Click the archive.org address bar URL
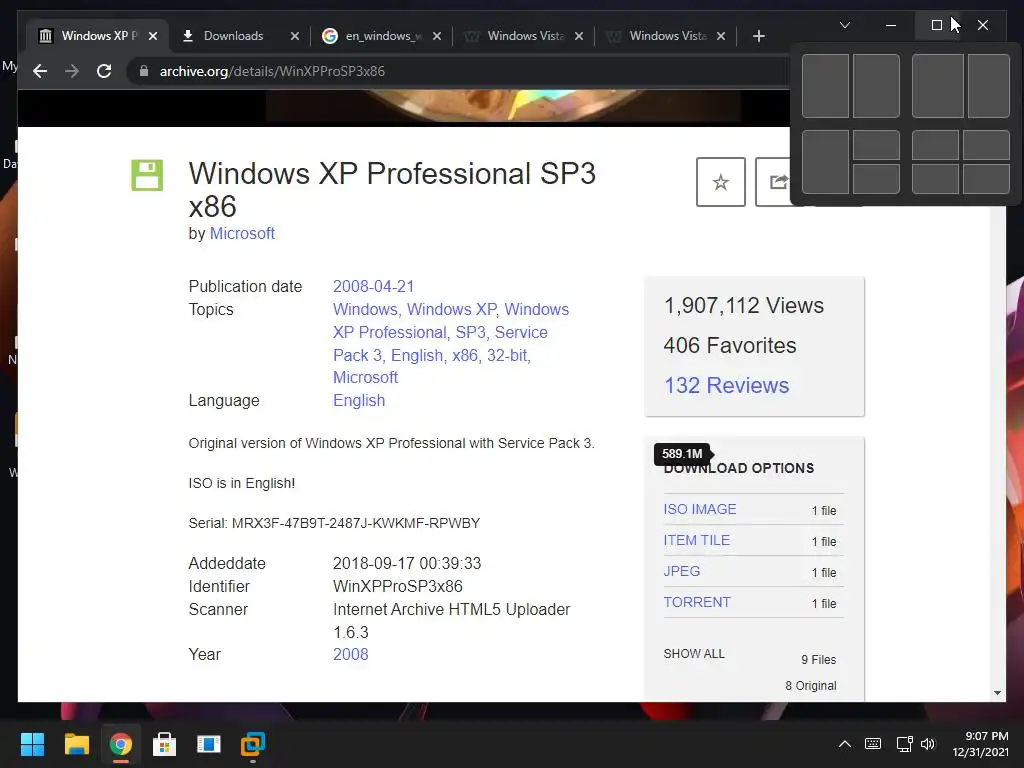This screenshot has width=1024, height=768. click(x=272, y=71)
